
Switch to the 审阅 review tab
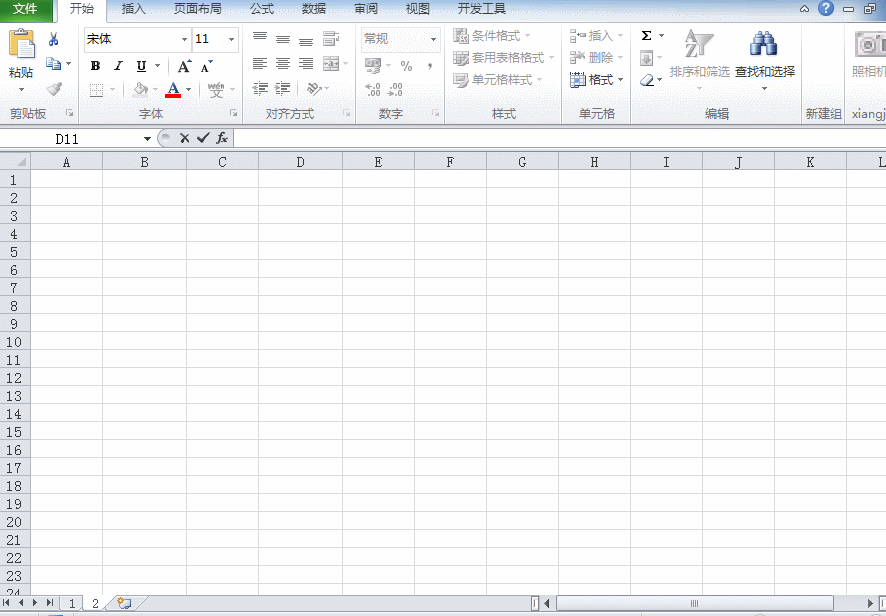pyautogui.click(x=366, y=9)
